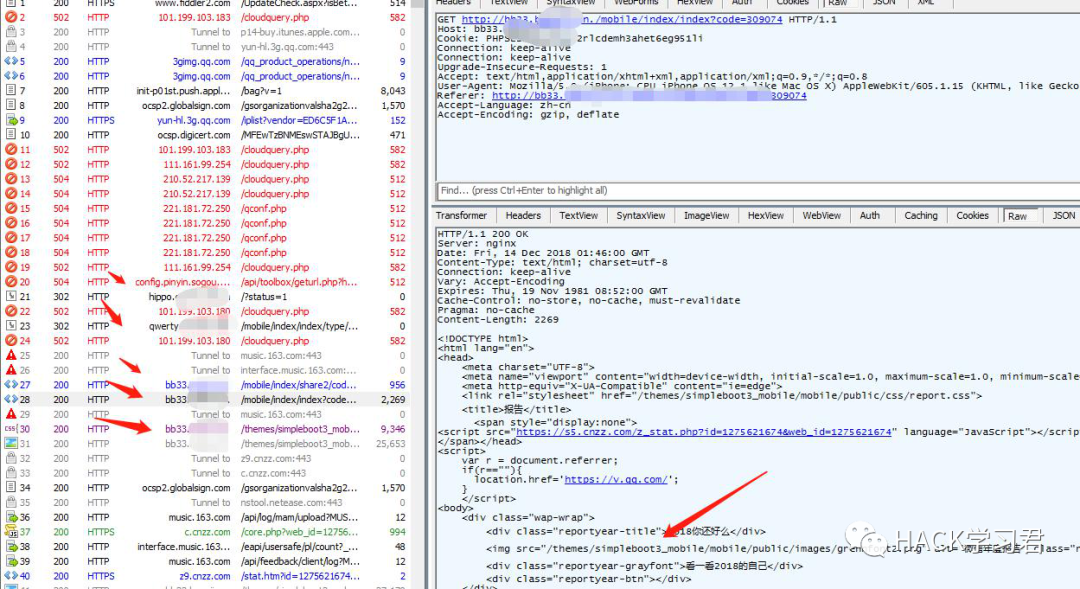Click the blocked-session icon of row 2
The height and width of the screenshot is (589, 1080).
pos(11,17)
